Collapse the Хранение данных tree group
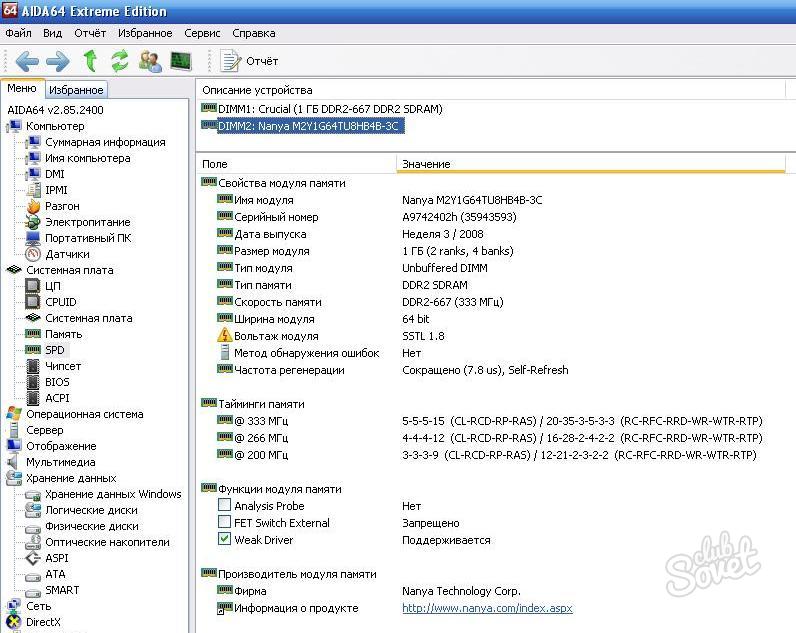 tap(71, 478)
